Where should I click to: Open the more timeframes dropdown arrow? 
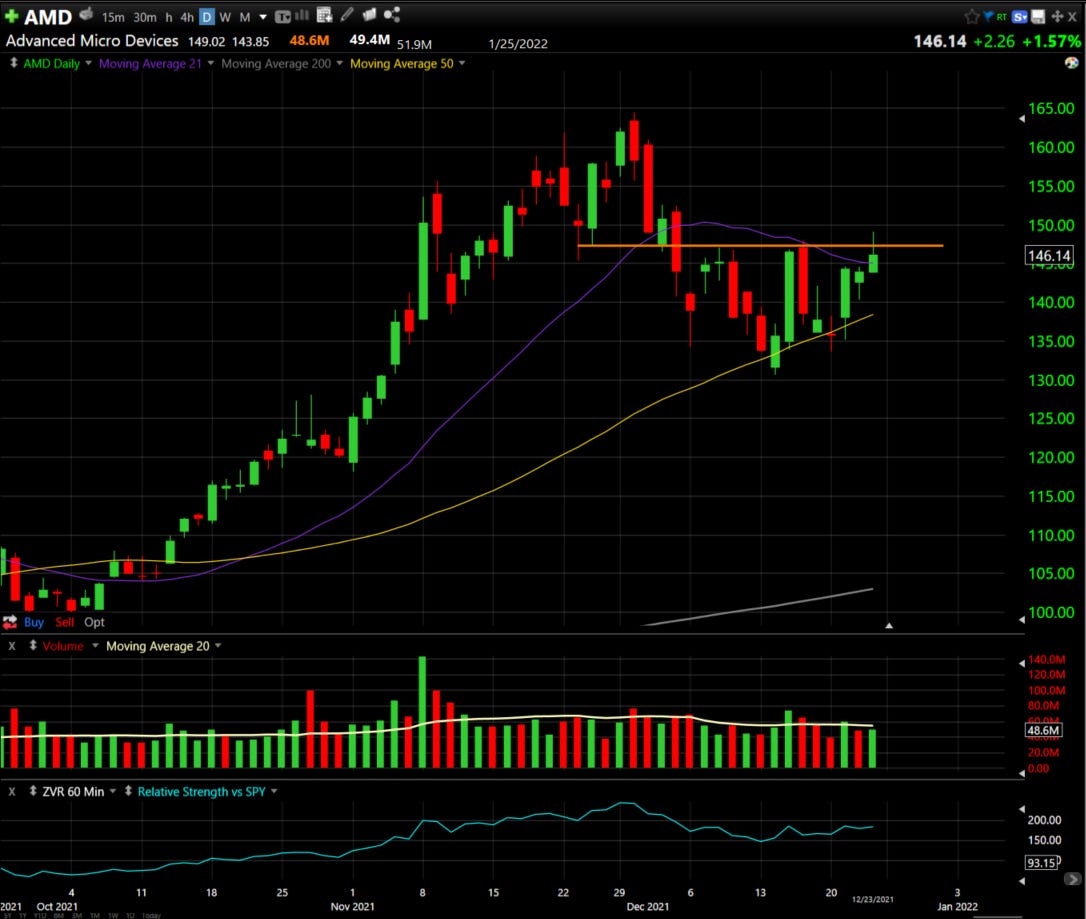pyautogui.click(x=263, y=17)
